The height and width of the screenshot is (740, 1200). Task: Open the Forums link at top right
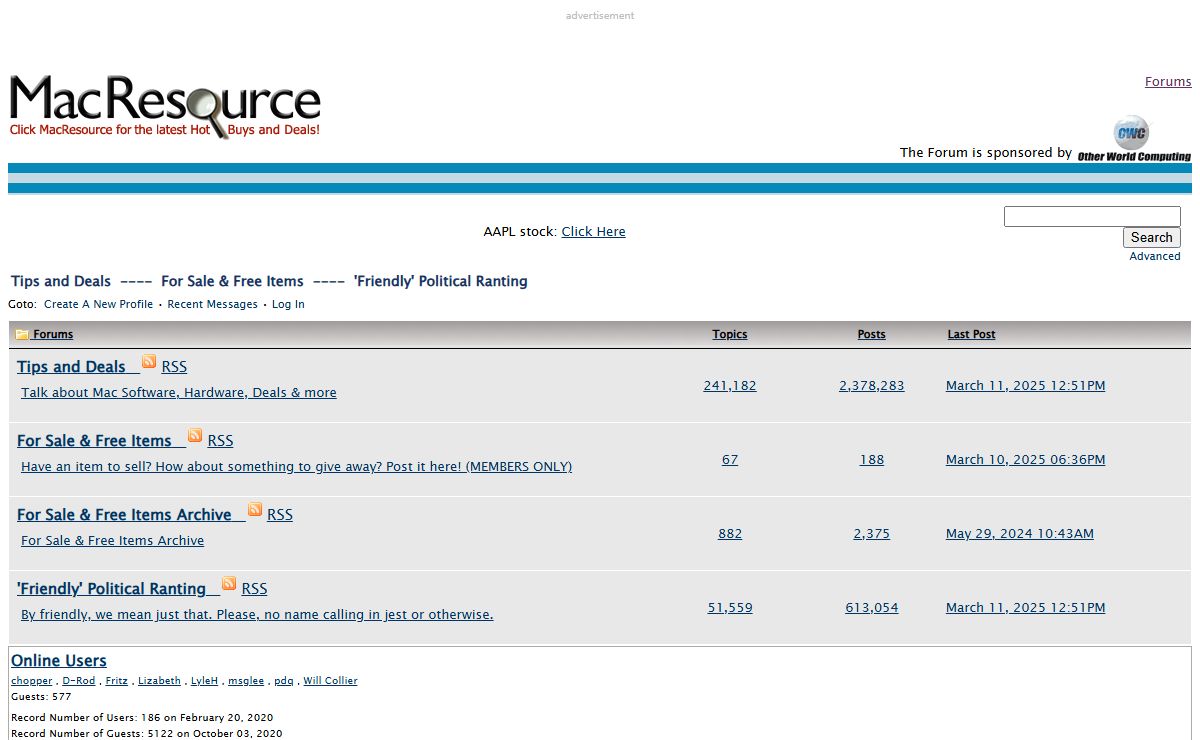click(1167, 82)
